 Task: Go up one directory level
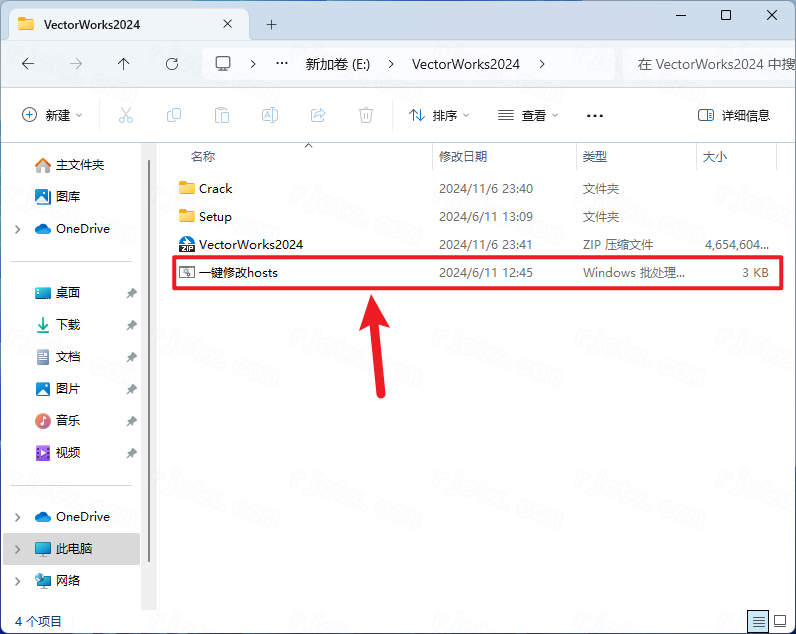[124, 64]
